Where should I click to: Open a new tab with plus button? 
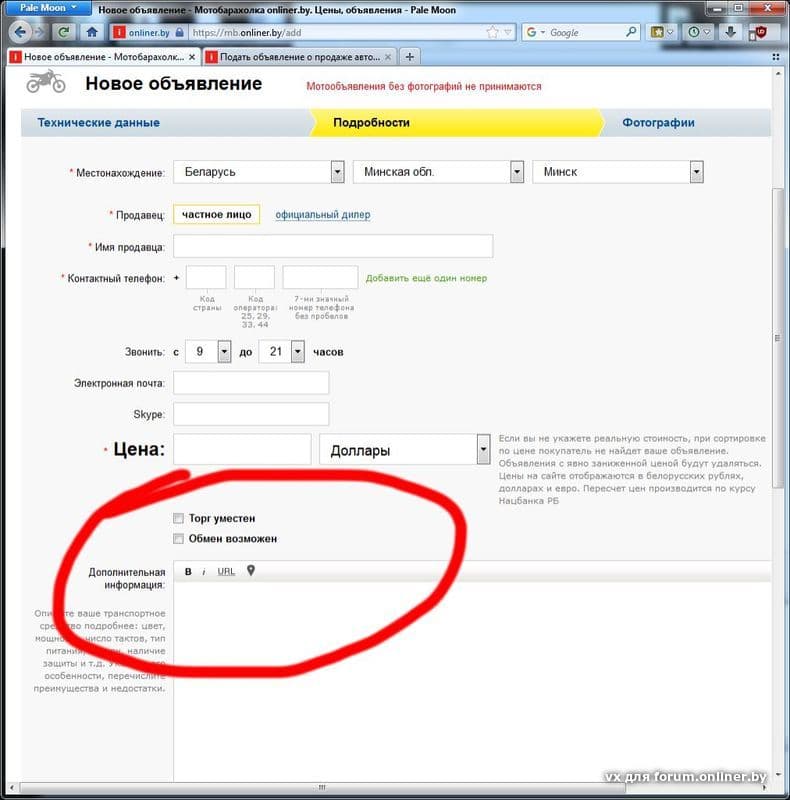pyautogui.click(x=409, y=57)
